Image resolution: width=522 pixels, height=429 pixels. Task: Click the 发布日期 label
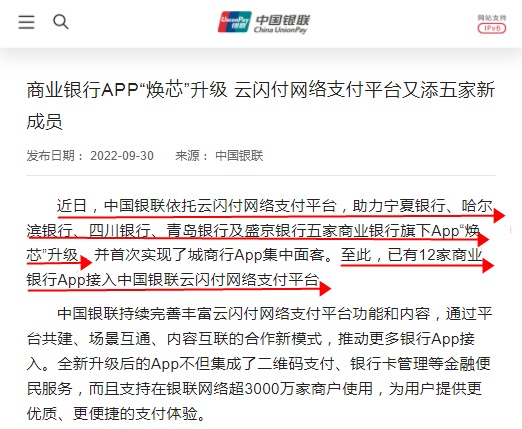click(x=50, y=156)
